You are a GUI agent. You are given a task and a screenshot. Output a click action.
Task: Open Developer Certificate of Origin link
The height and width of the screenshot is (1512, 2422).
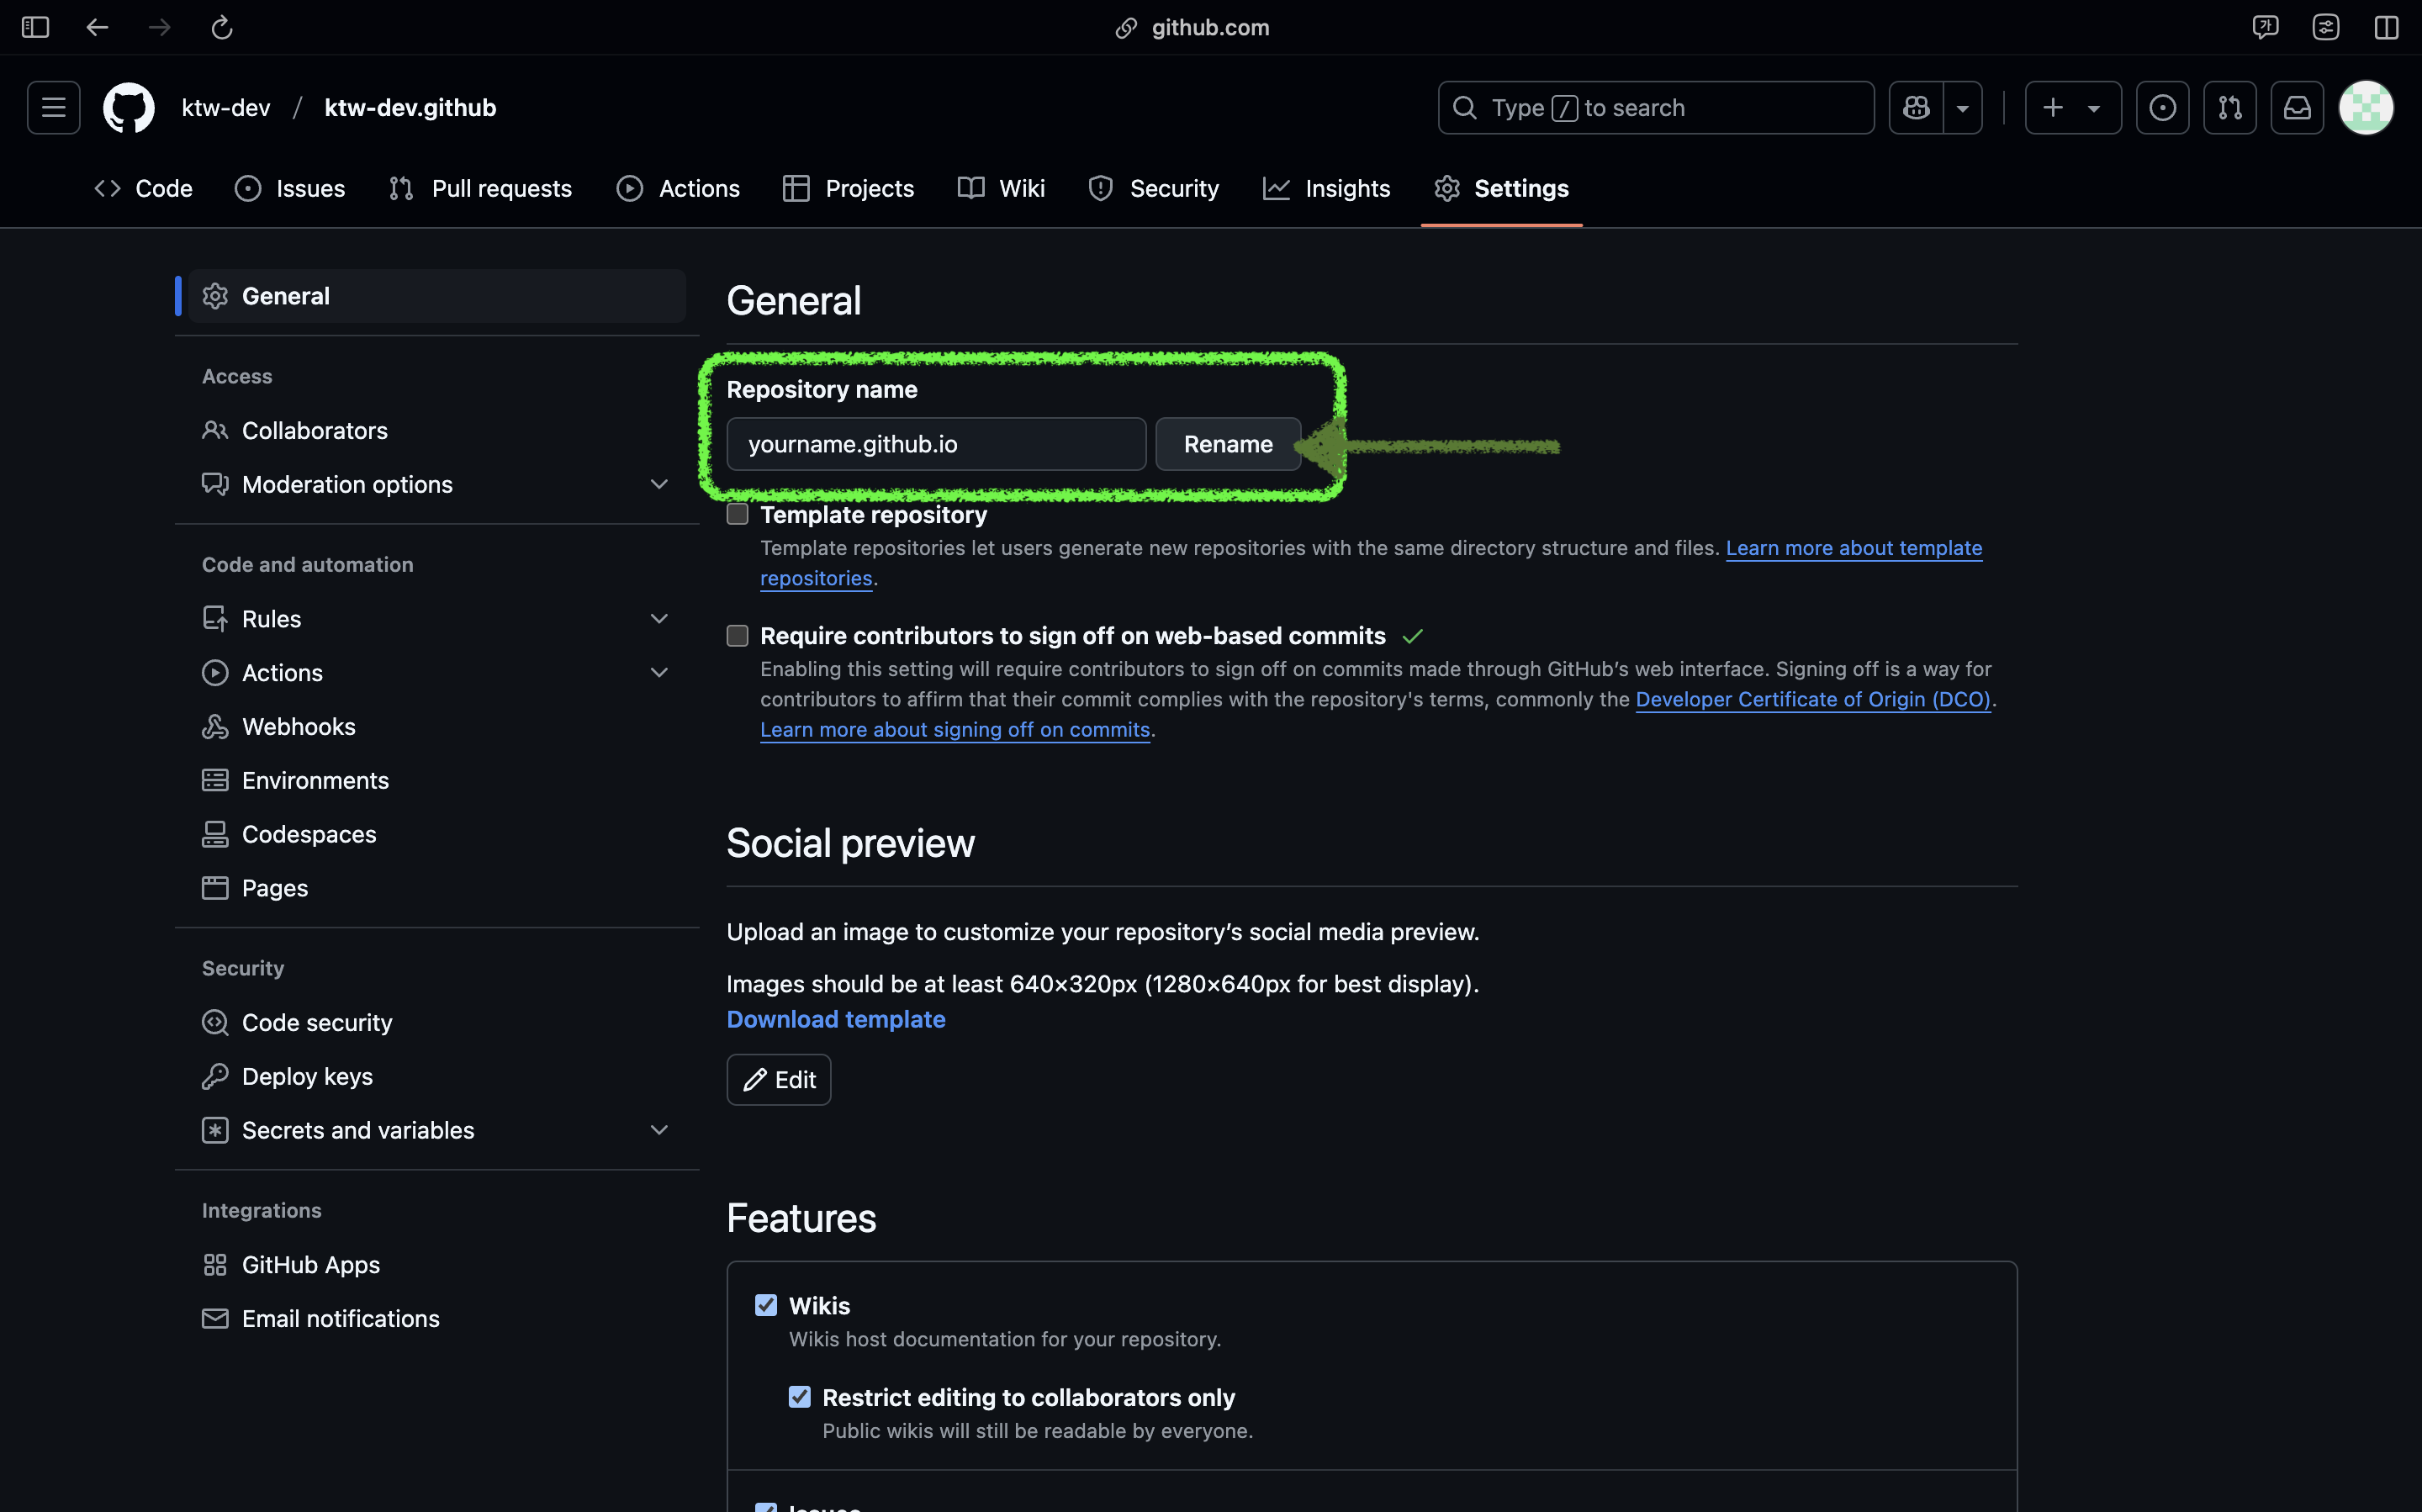point(1813,699)
